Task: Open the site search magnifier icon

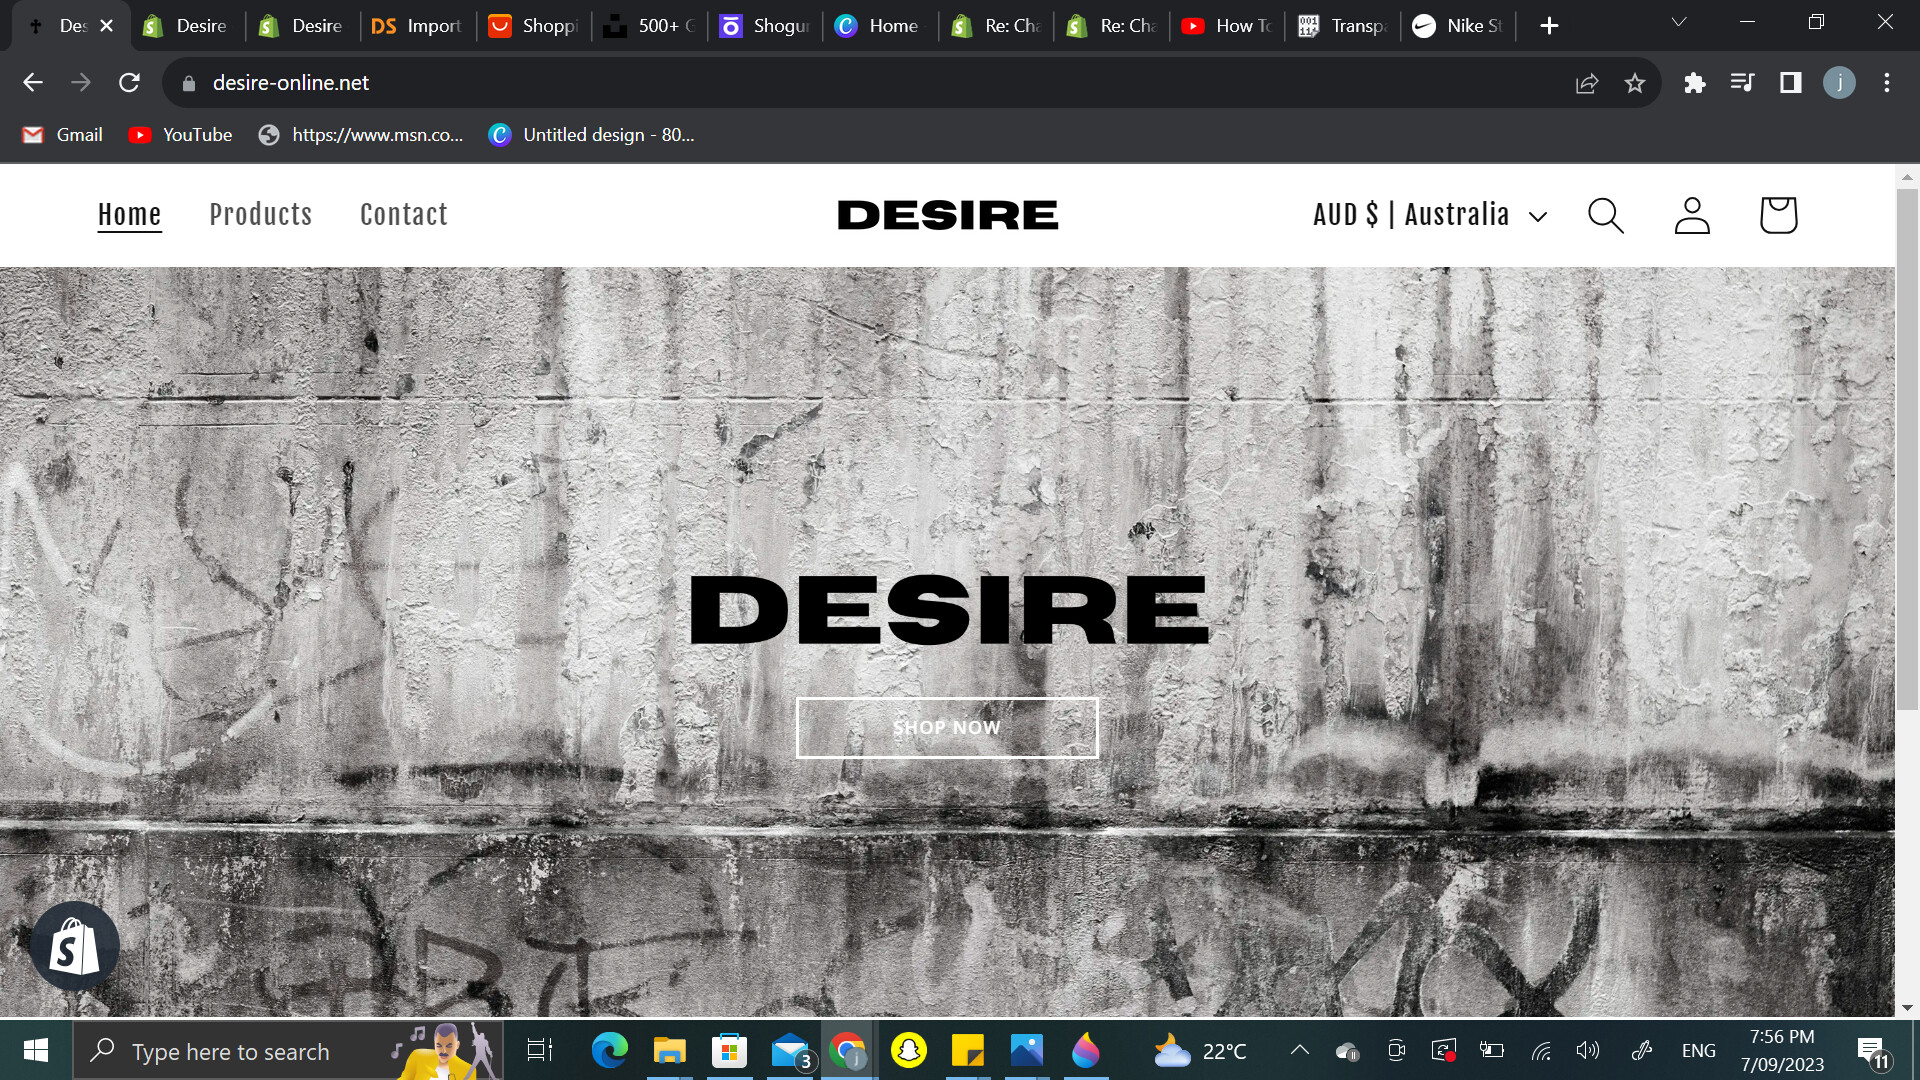Action: (x=1605, y=215)
